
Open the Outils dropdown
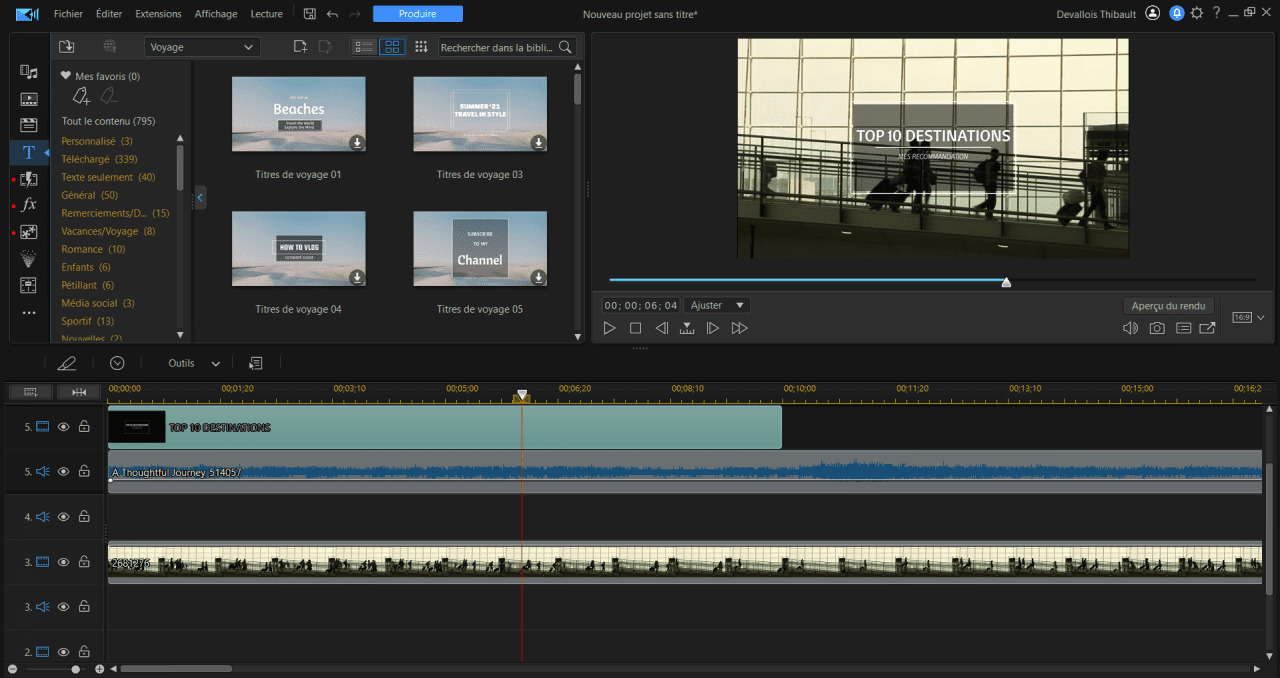tap(193, 363)
